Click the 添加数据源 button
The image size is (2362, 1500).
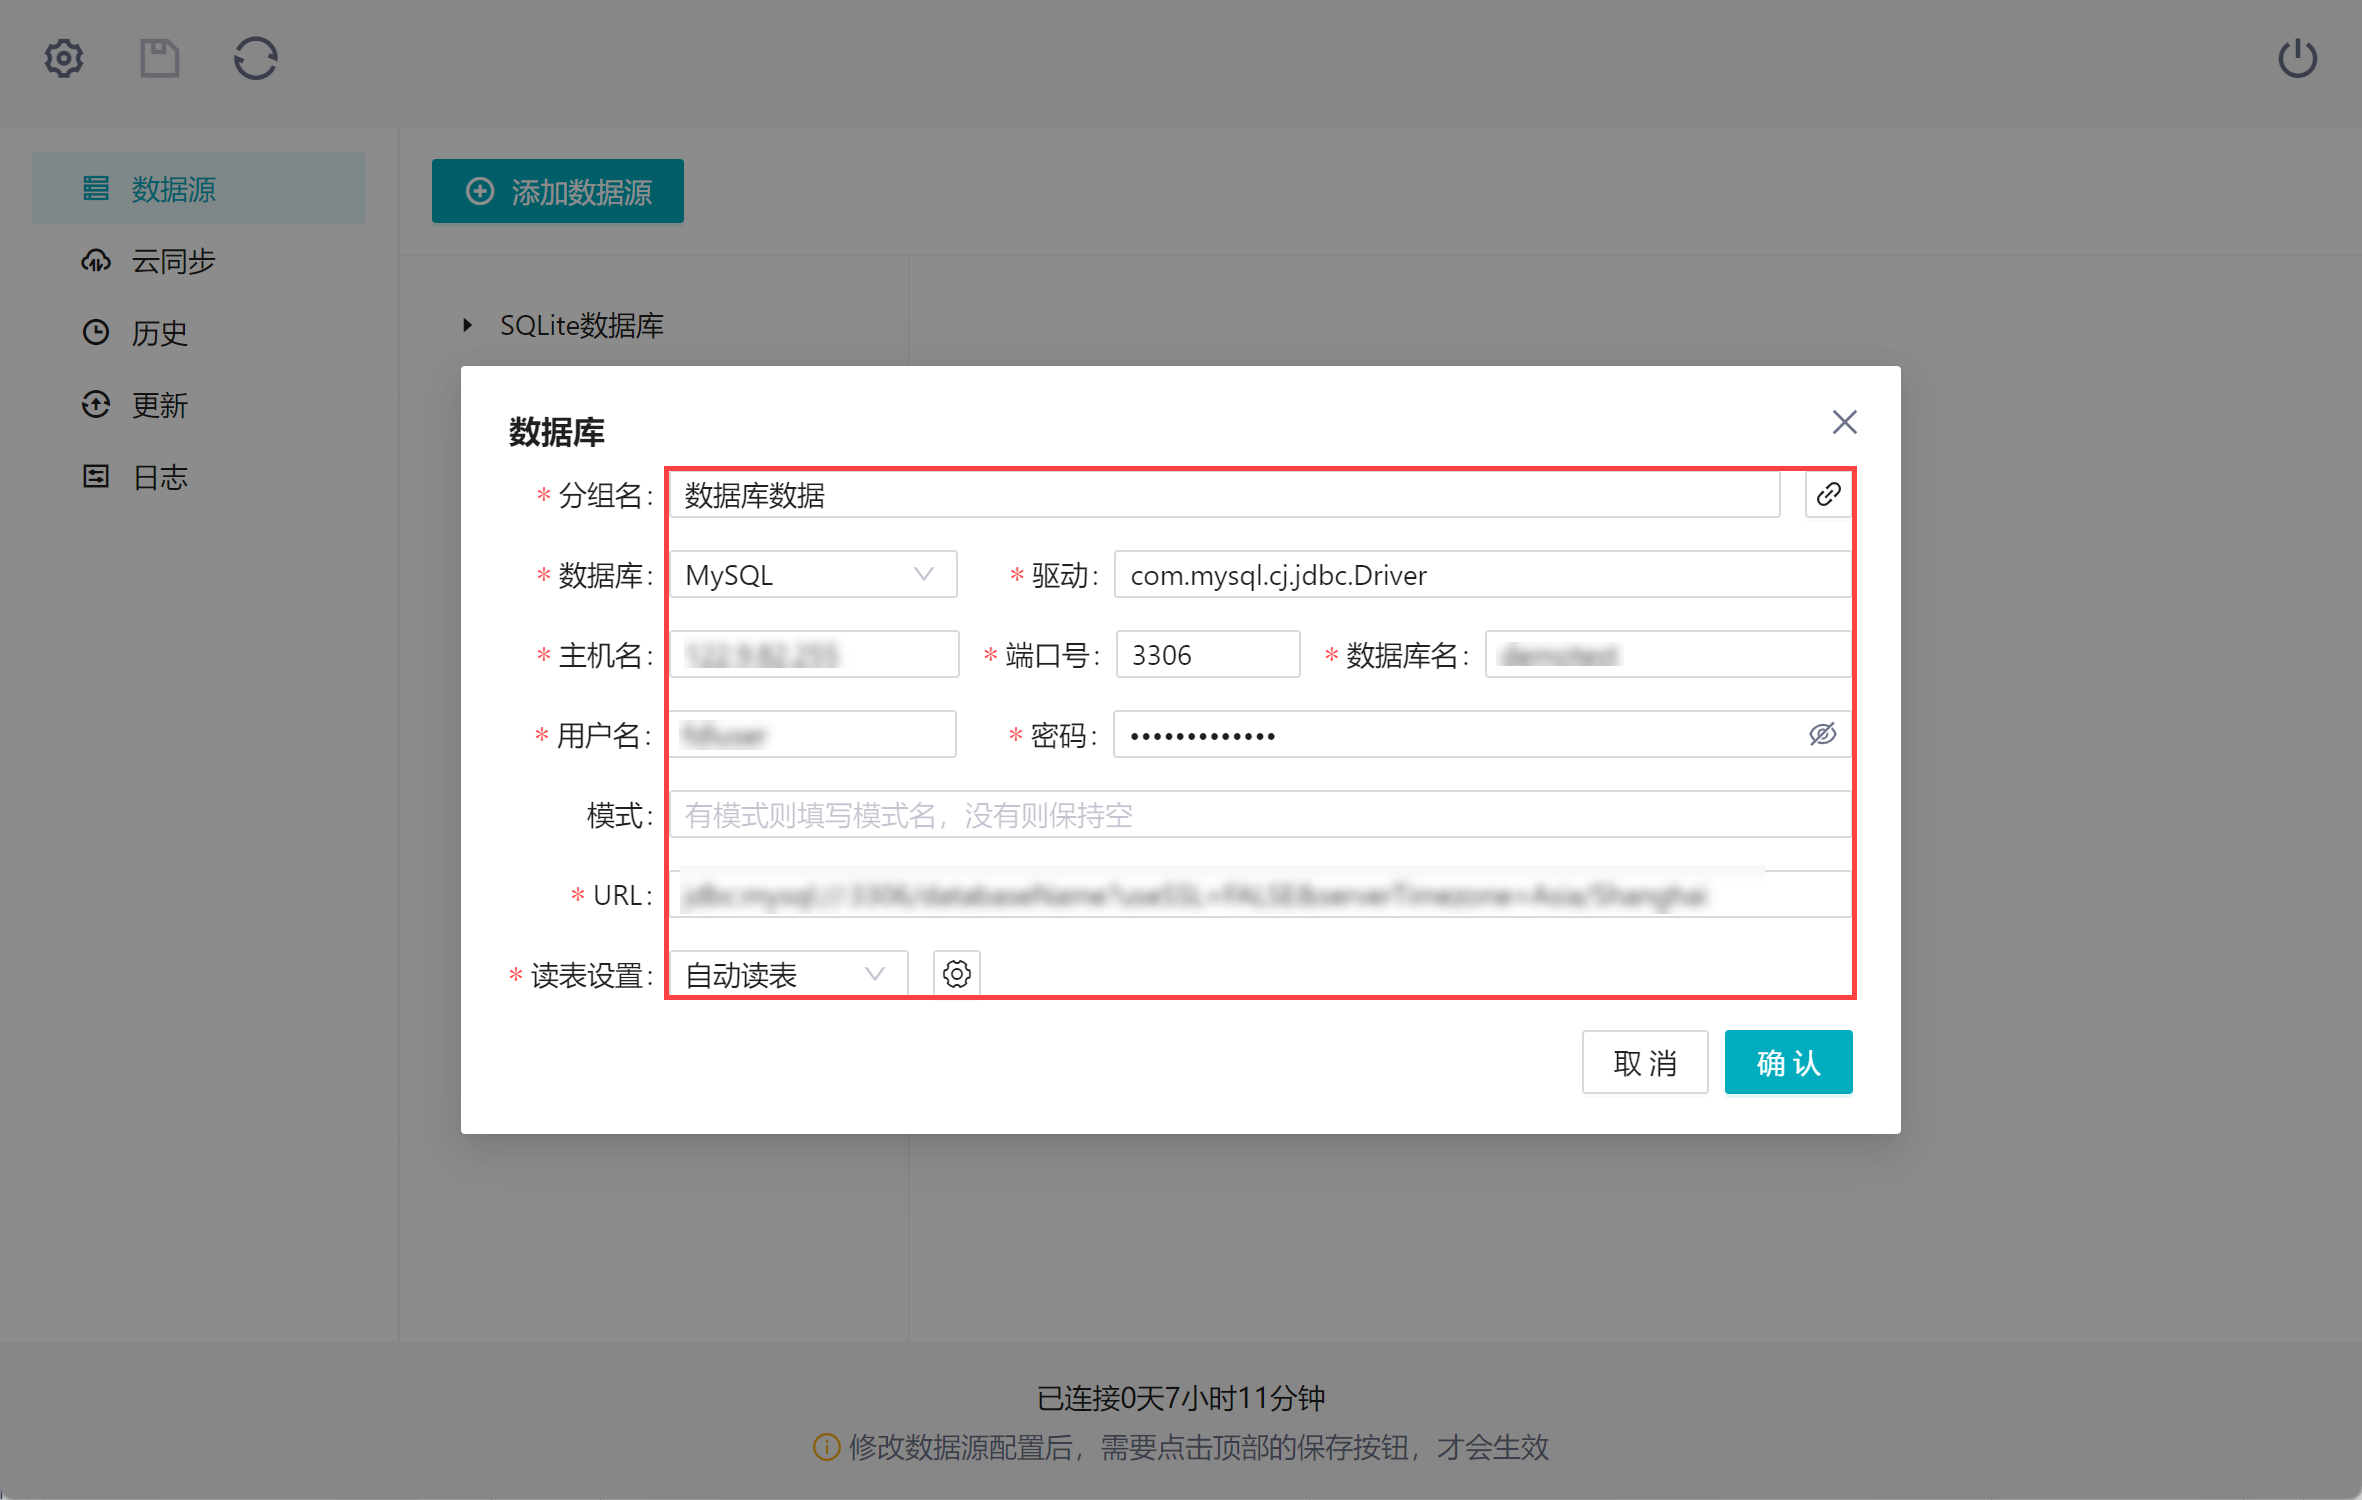point(558,191)
